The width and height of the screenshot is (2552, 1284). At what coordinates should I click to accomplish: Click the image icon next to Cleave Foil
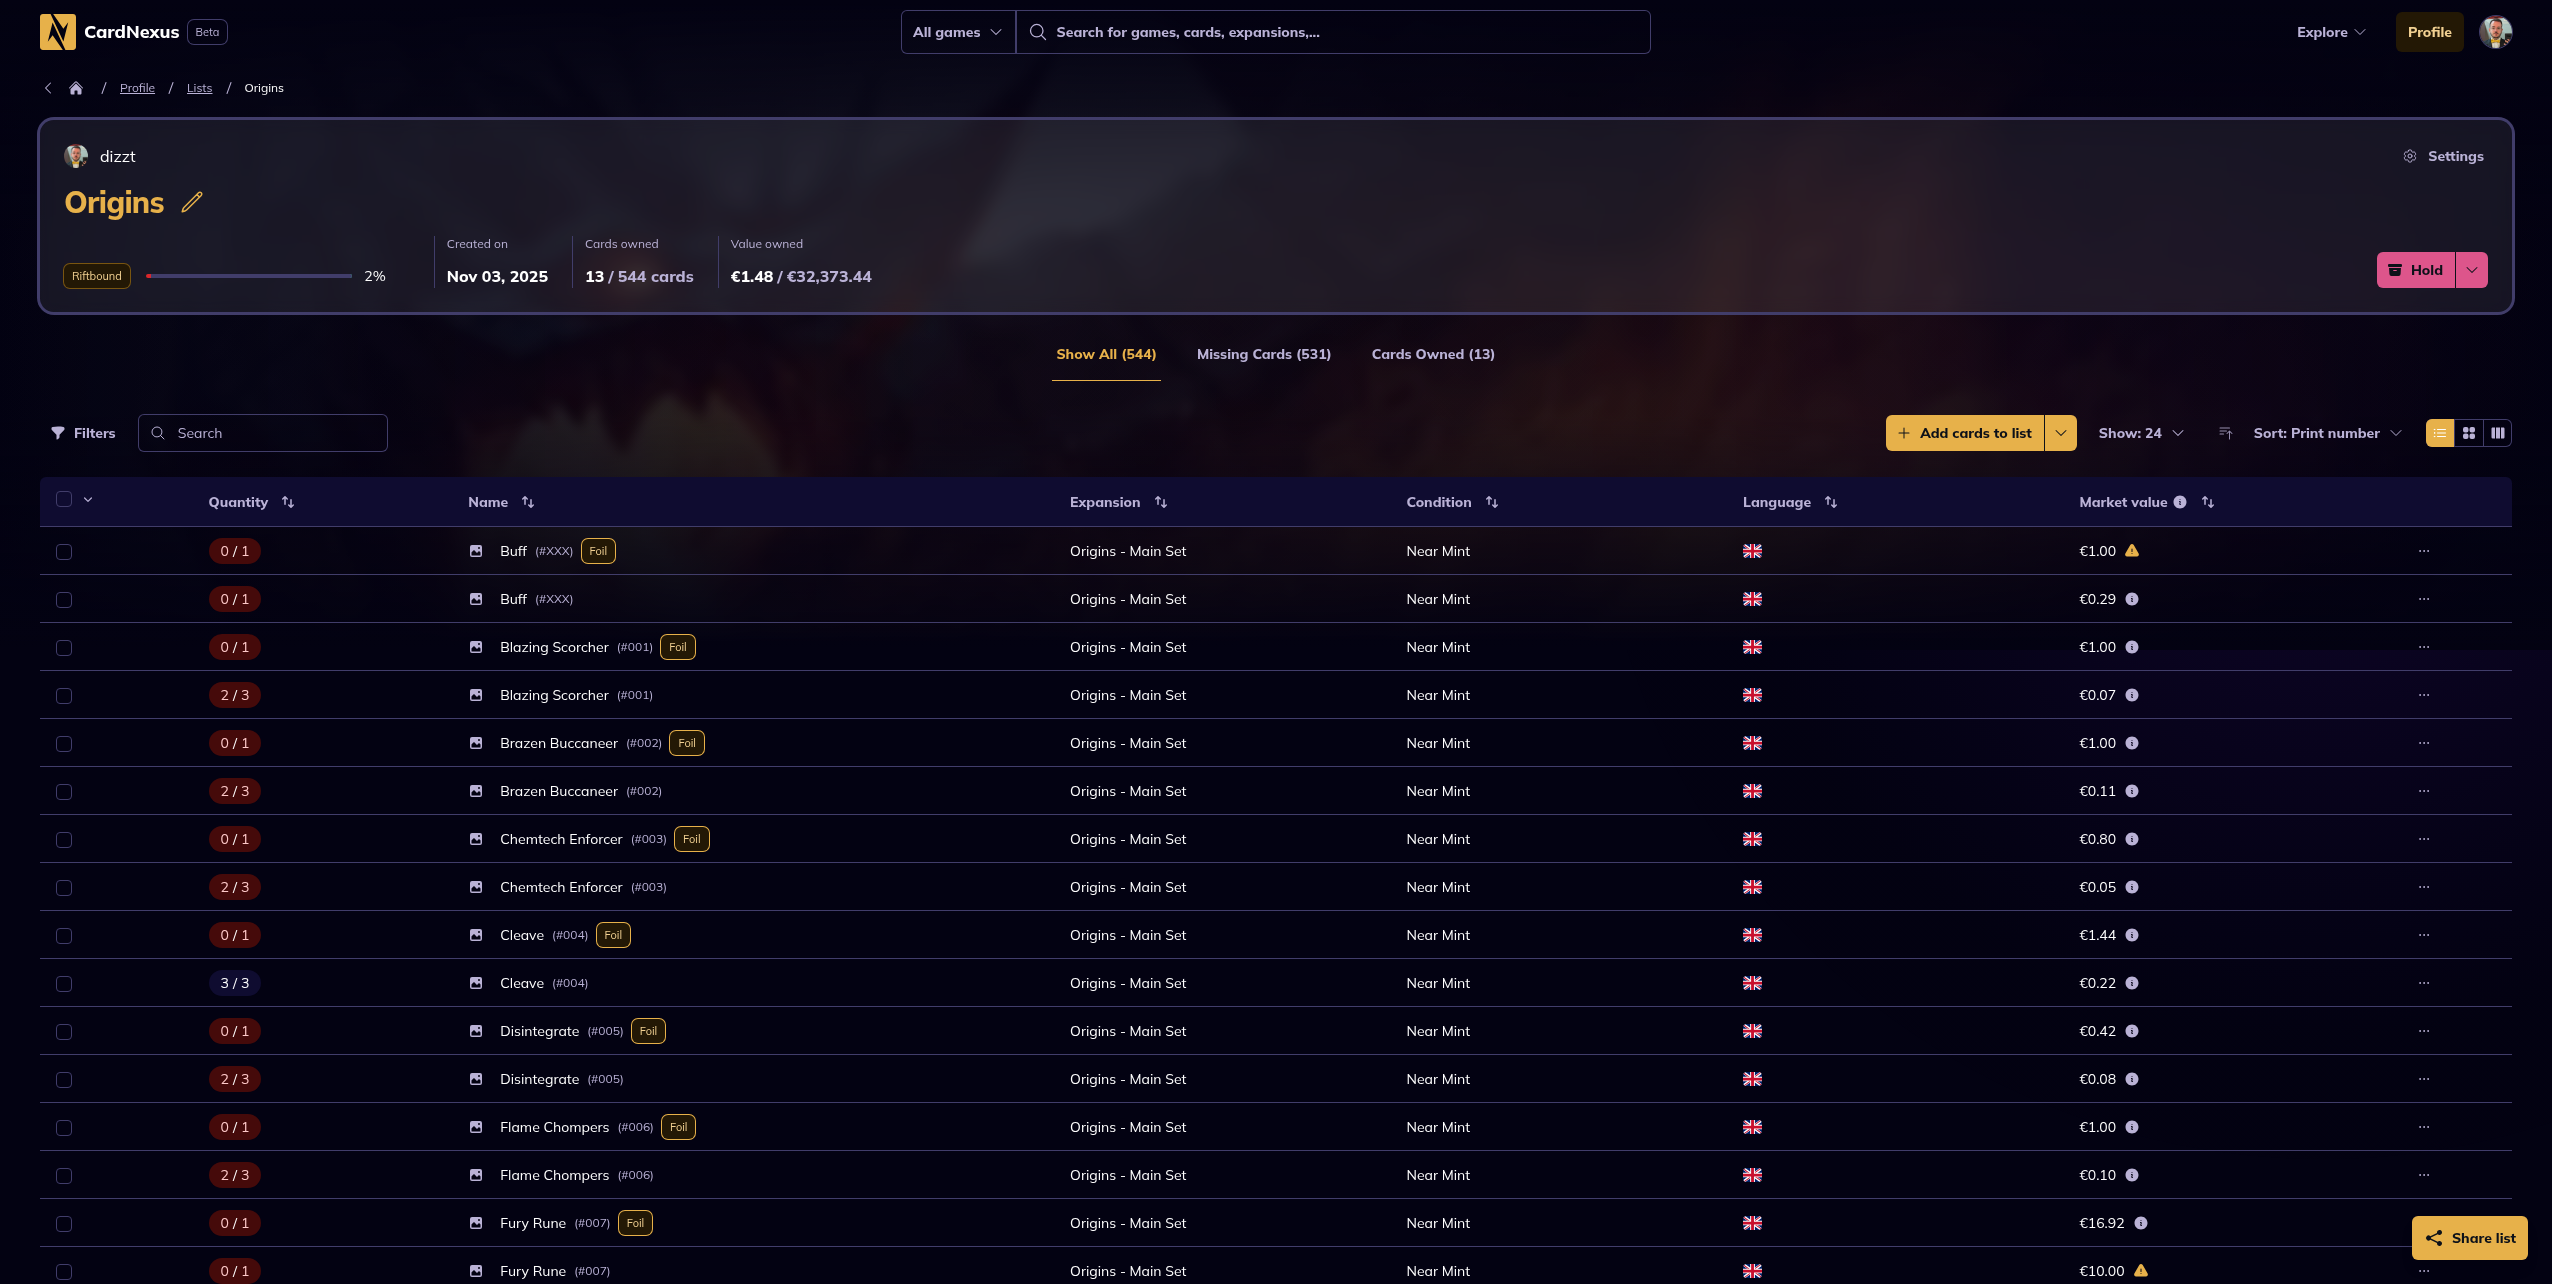click(x=476, y=935)
